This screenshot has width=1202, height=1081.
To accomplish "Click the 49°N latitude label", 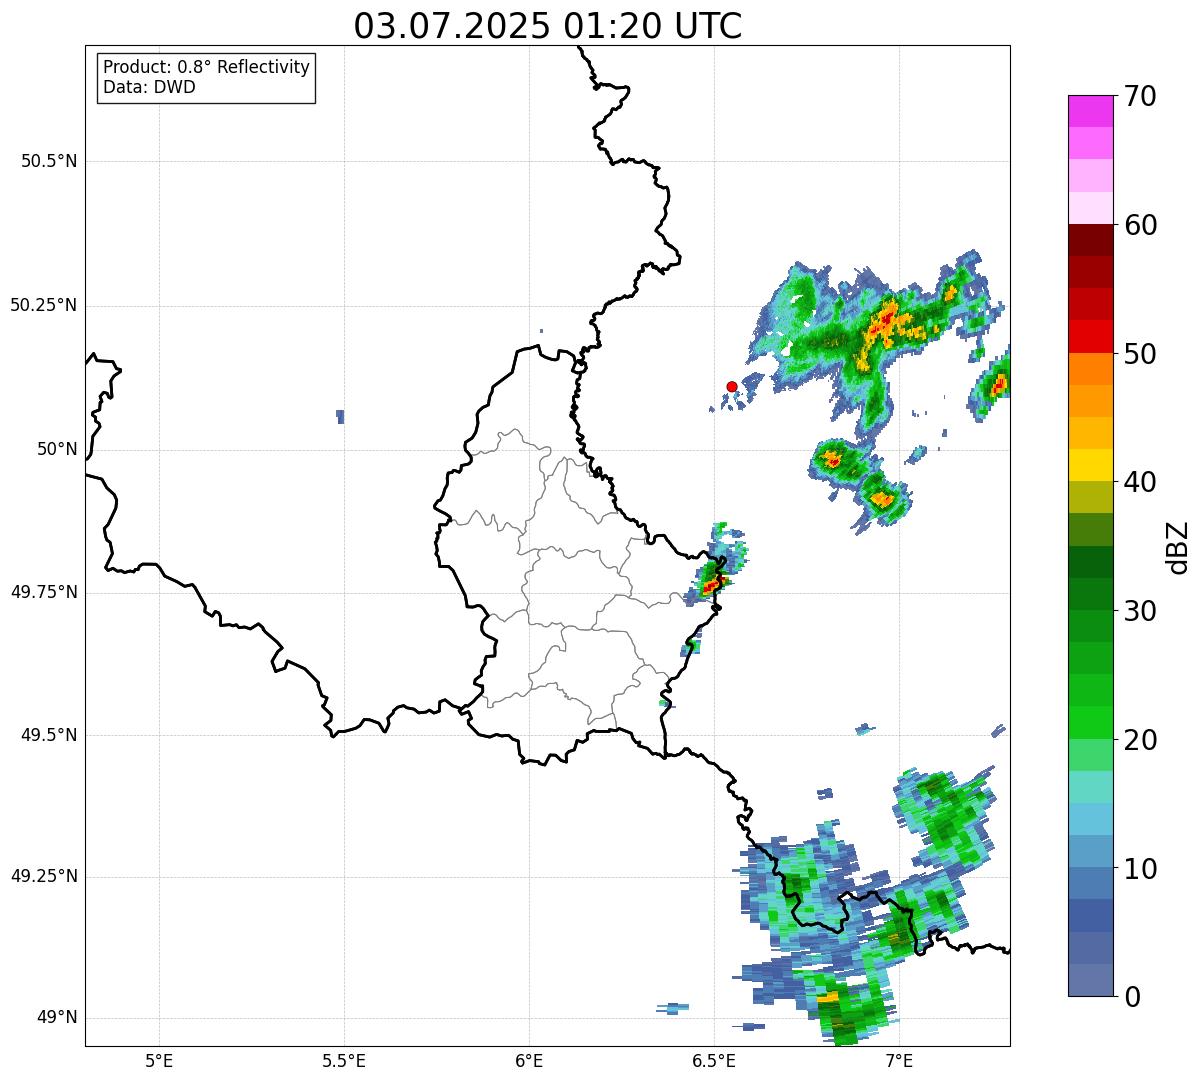I will [57, 1017].
